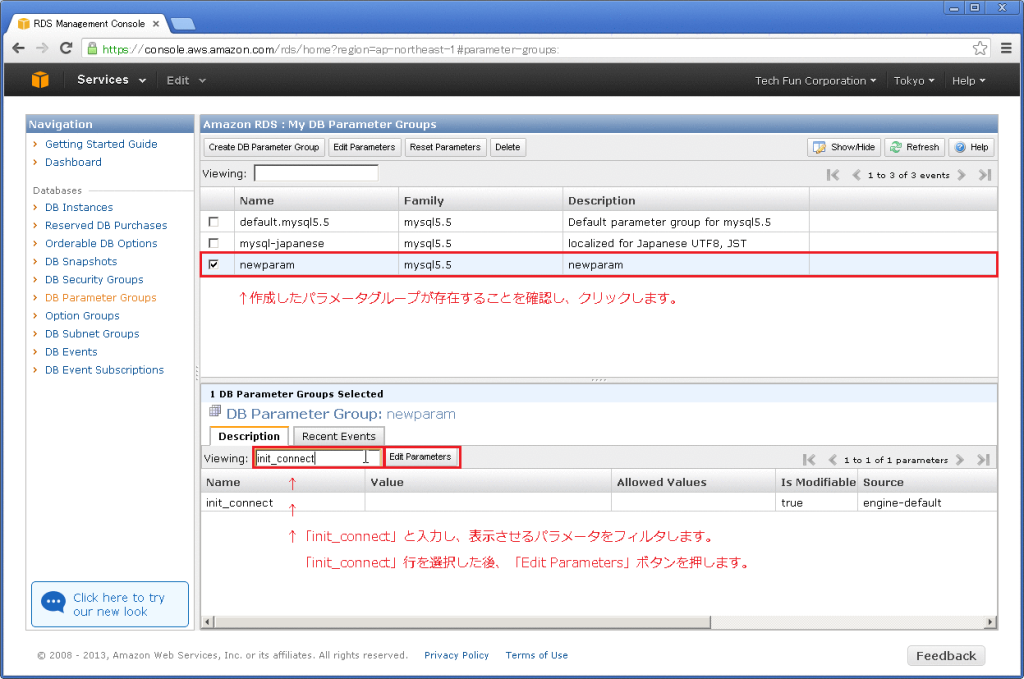Go back with browser back arrow
The width and height of the screenshot is (1024, 679).
18,48
